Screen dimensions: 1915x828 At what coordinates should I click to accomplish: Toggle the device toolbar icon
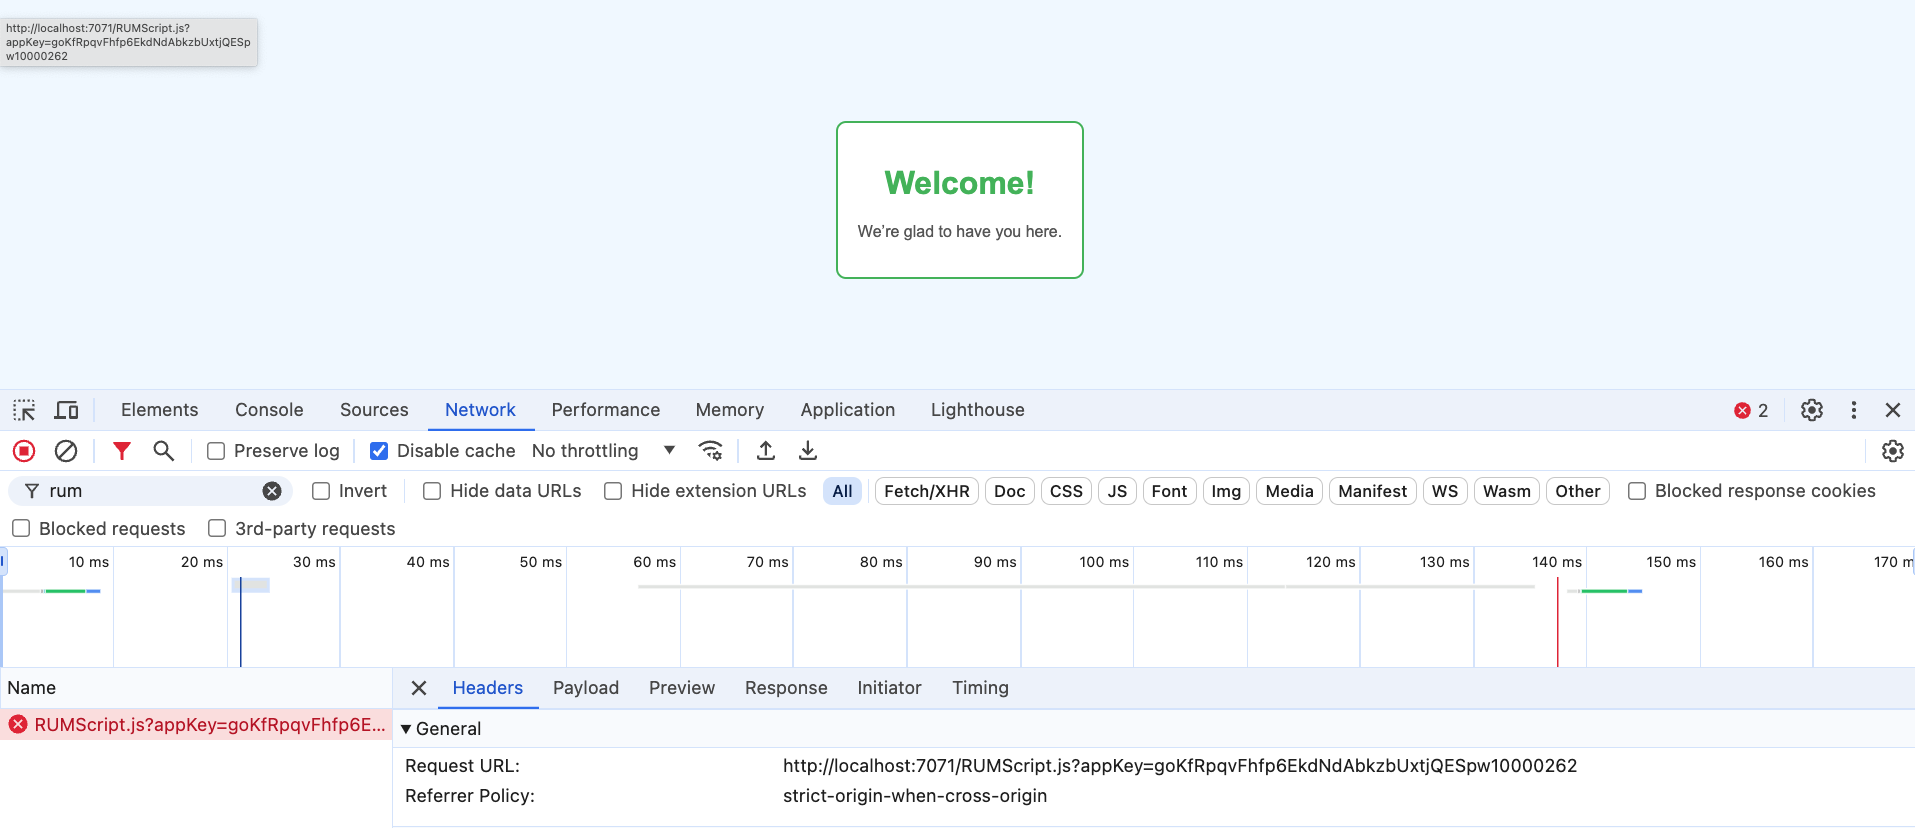(x=66, y=410)
